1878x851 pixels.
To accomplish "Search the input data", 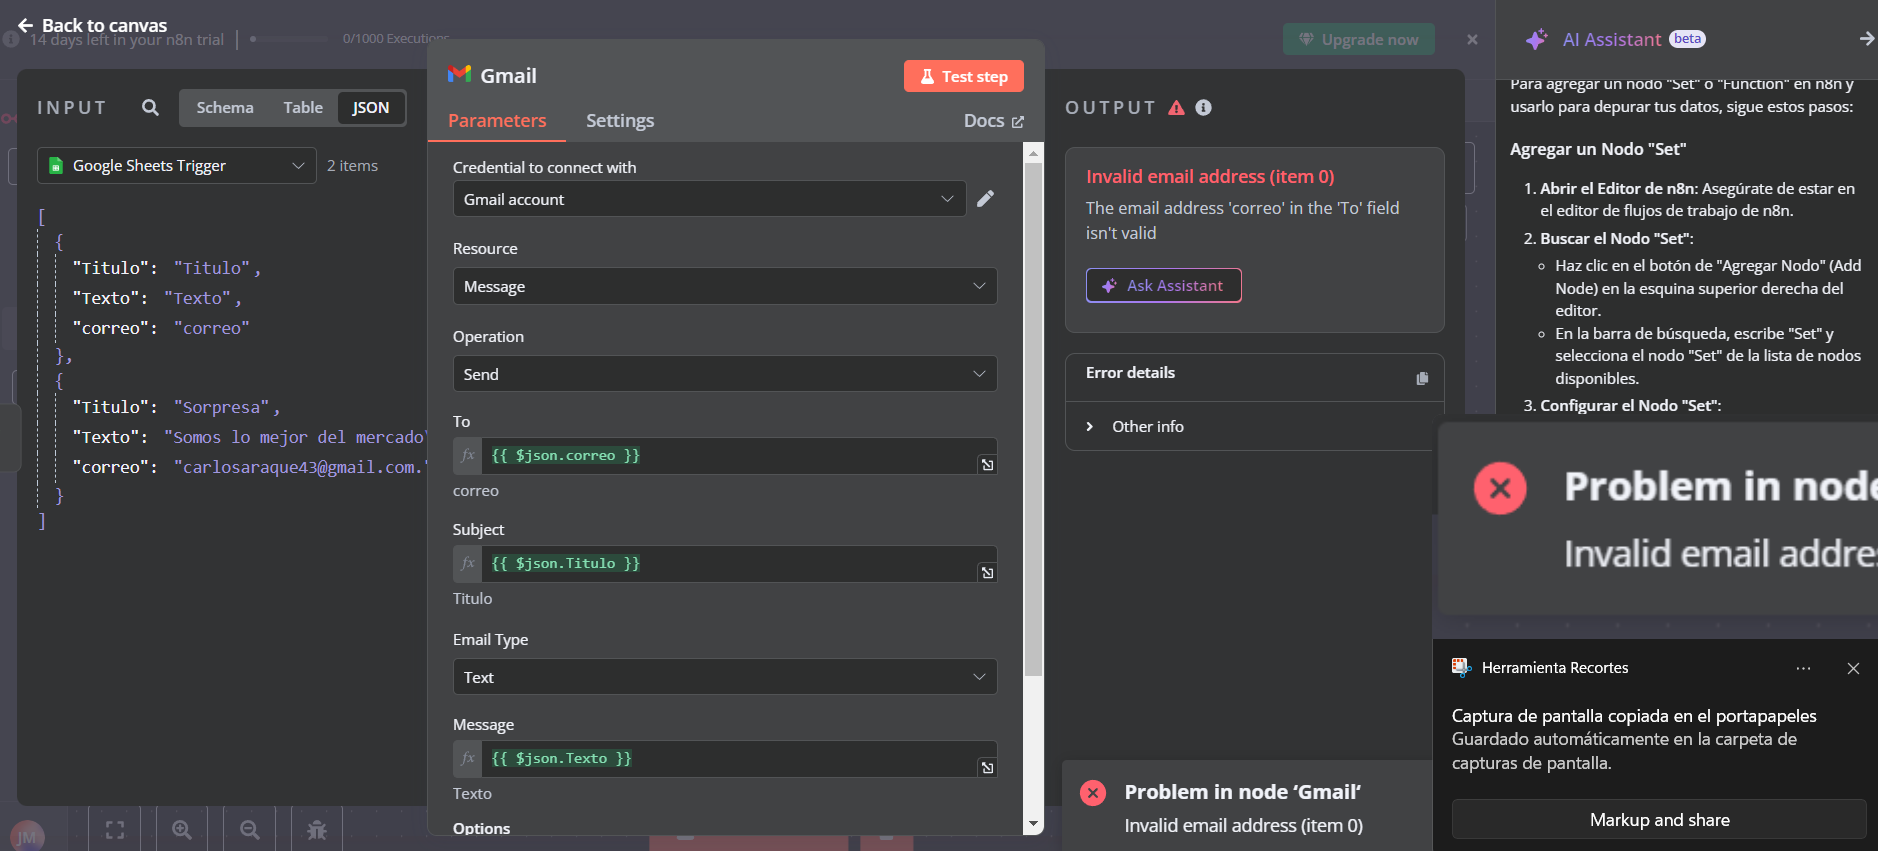I will coord(150,107).
